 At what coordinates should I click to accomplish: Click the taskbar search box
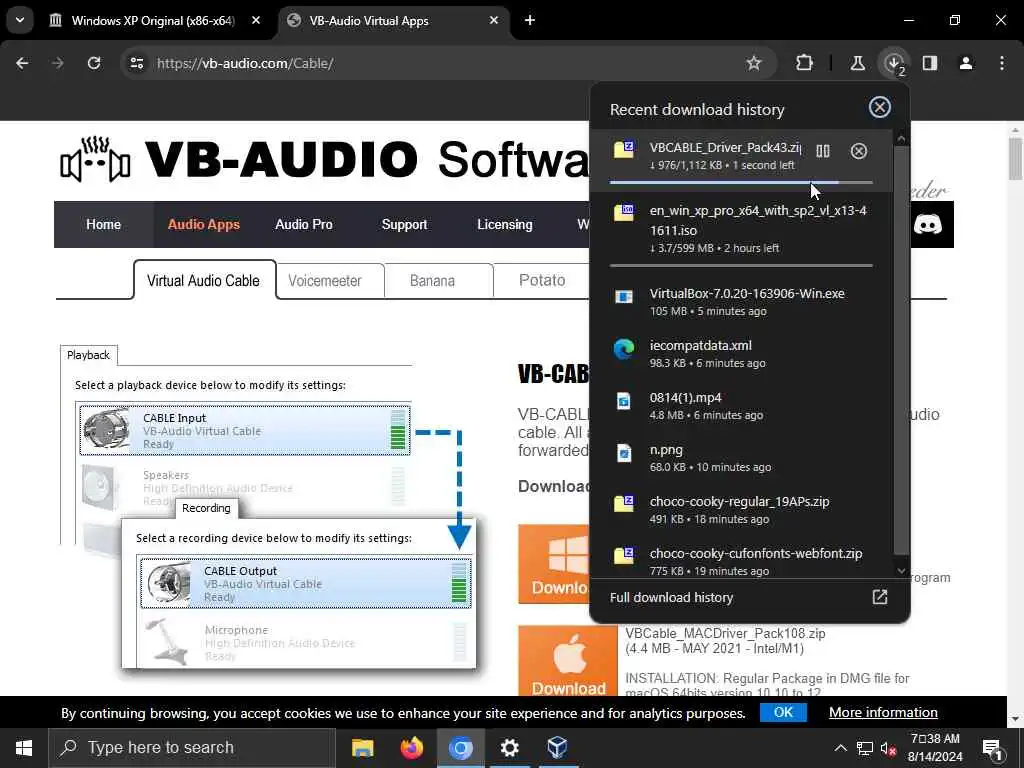click(x=192, y=748)
